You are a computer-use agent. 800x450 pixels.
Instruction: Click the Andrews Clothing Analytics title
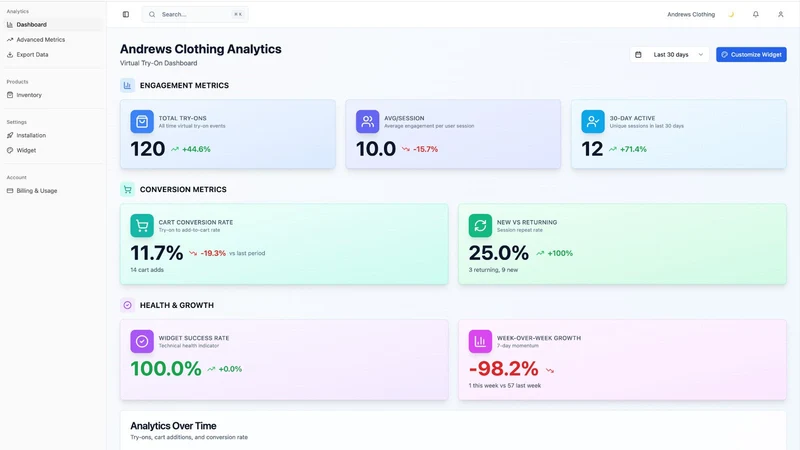pyautogui.click(x=201, y=49)
